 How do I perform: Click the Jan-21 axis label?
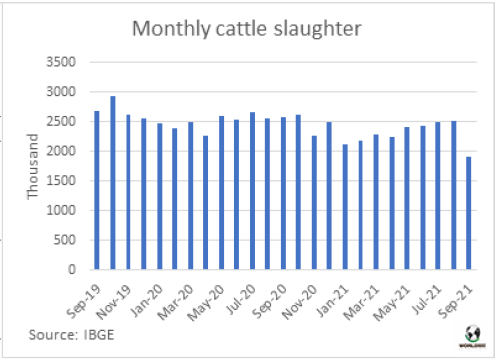332,300
